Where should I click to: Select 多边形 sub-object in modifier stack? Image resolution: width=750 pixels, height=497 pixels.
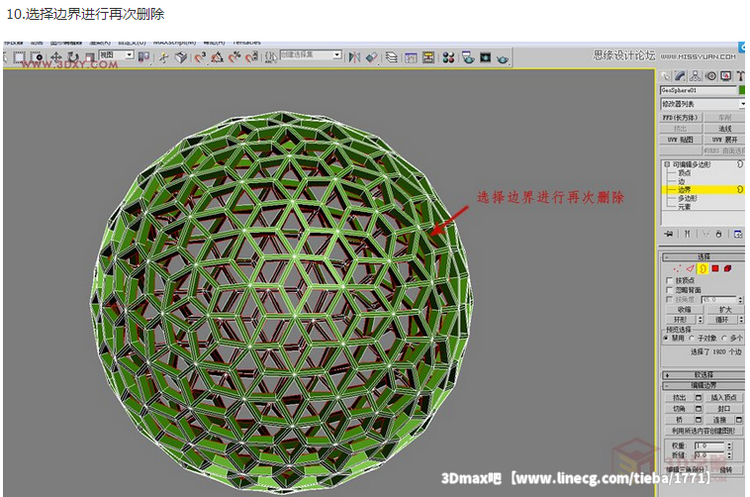tap(687, 198)
